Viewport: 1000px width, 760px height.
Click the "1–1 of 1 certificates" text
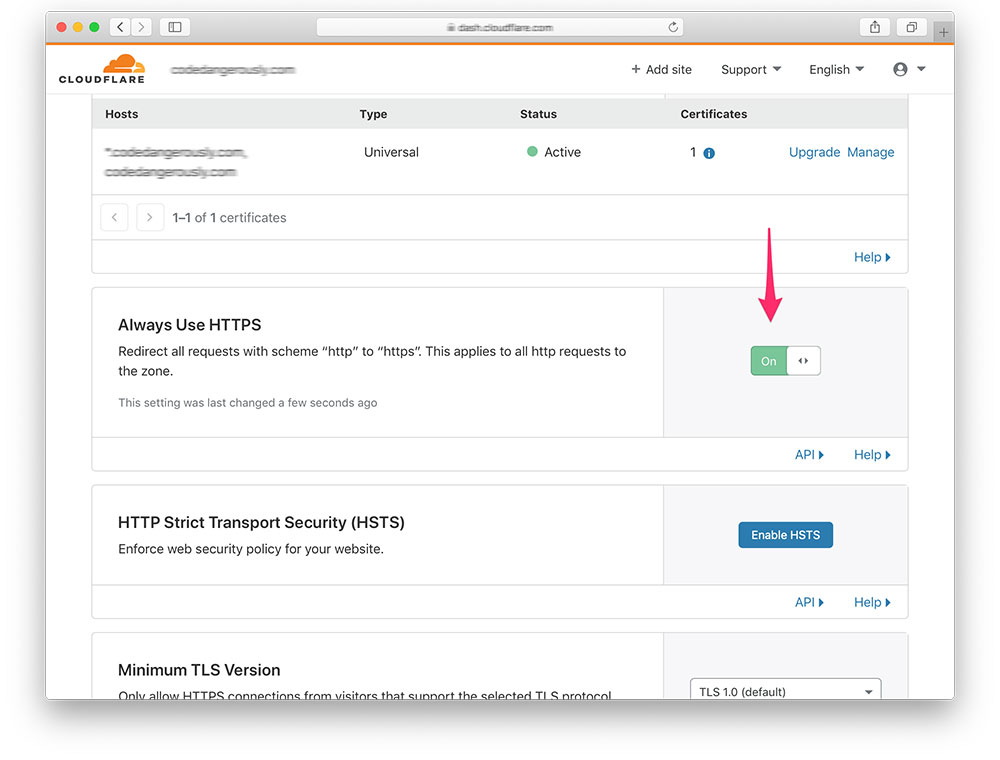[229, 217]
